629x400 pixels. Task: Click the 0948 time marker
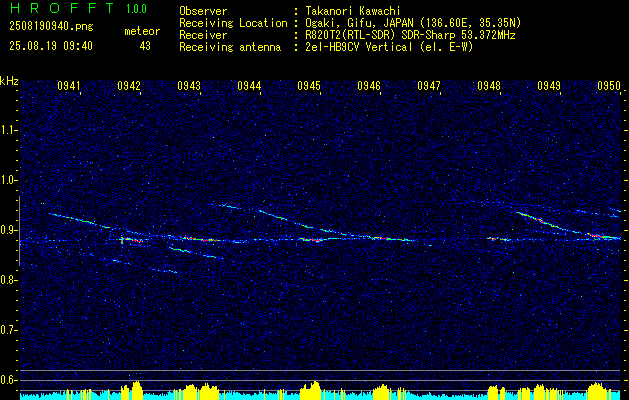pyautogui.click(x=489, y=86)
